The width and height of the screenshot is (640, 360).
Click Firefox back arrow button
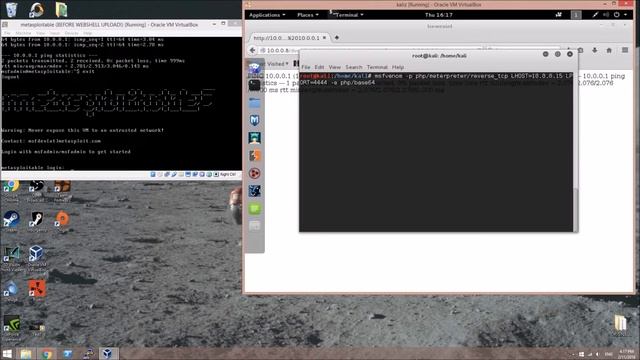(x=252, y=50)
